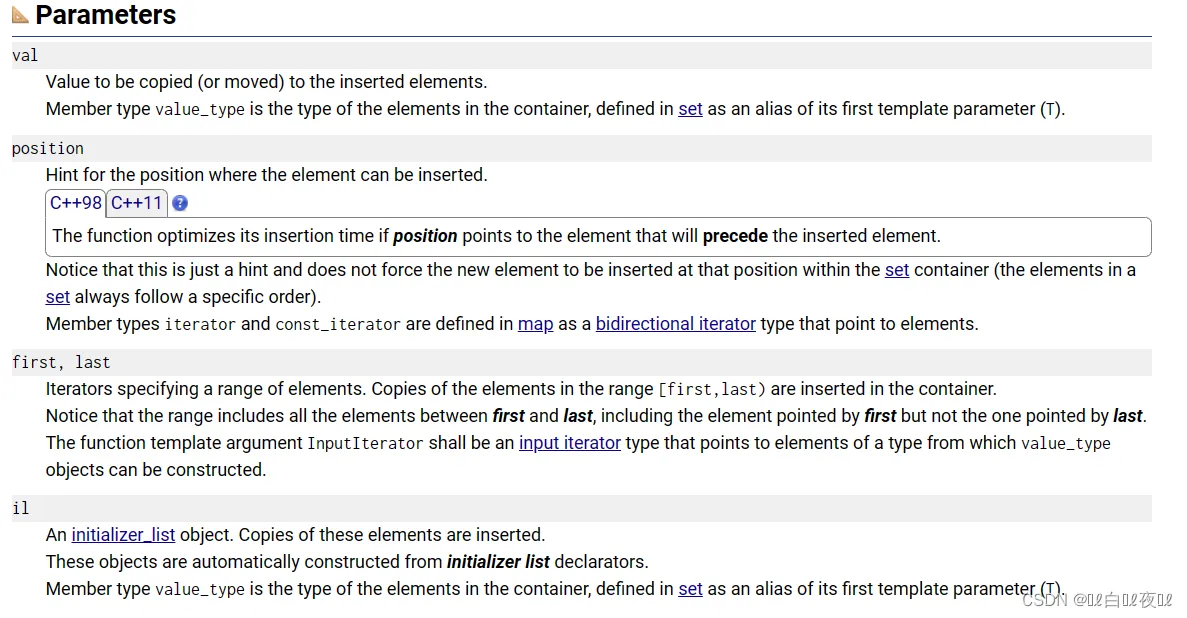Screen dimensions: 1187x618
Task: Open the initializer_list link
Action: point(123,535)
